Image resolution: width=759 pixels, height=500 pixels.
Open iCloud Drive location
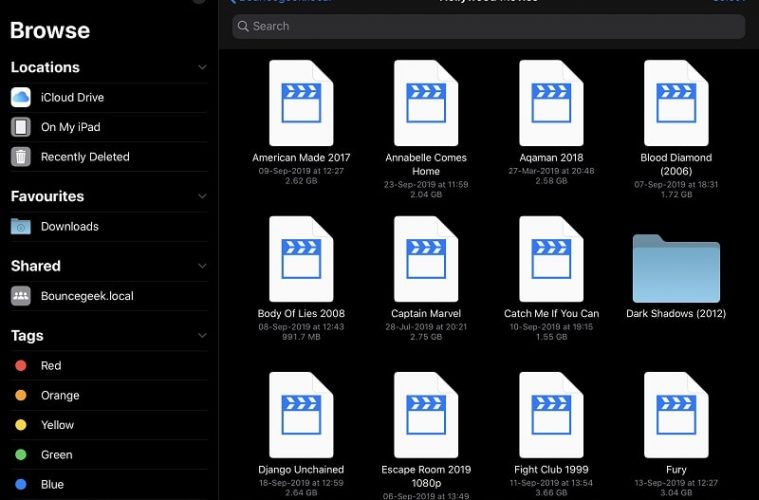[109, 97]
